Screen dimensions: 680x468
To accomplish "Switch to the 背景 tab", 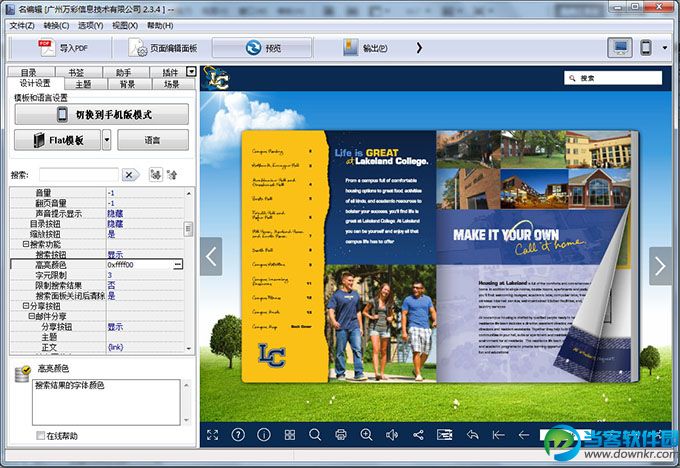I will pyautogui.click(x=130, y=84).
